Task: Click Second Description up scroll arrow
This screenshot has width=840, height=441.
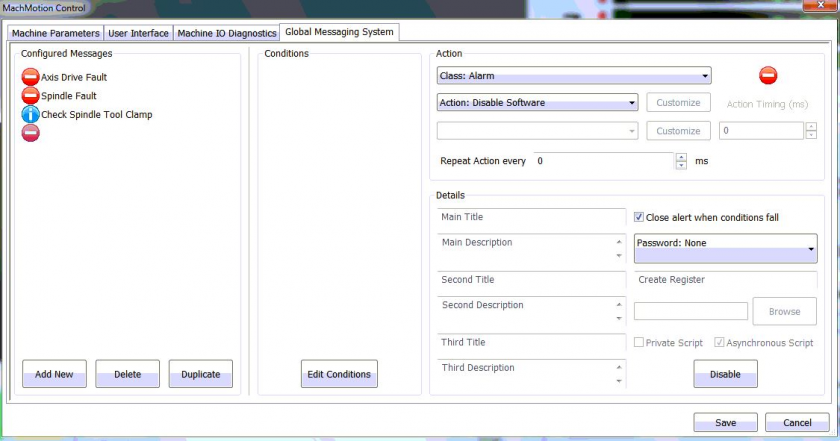Action: coord(619,304)
